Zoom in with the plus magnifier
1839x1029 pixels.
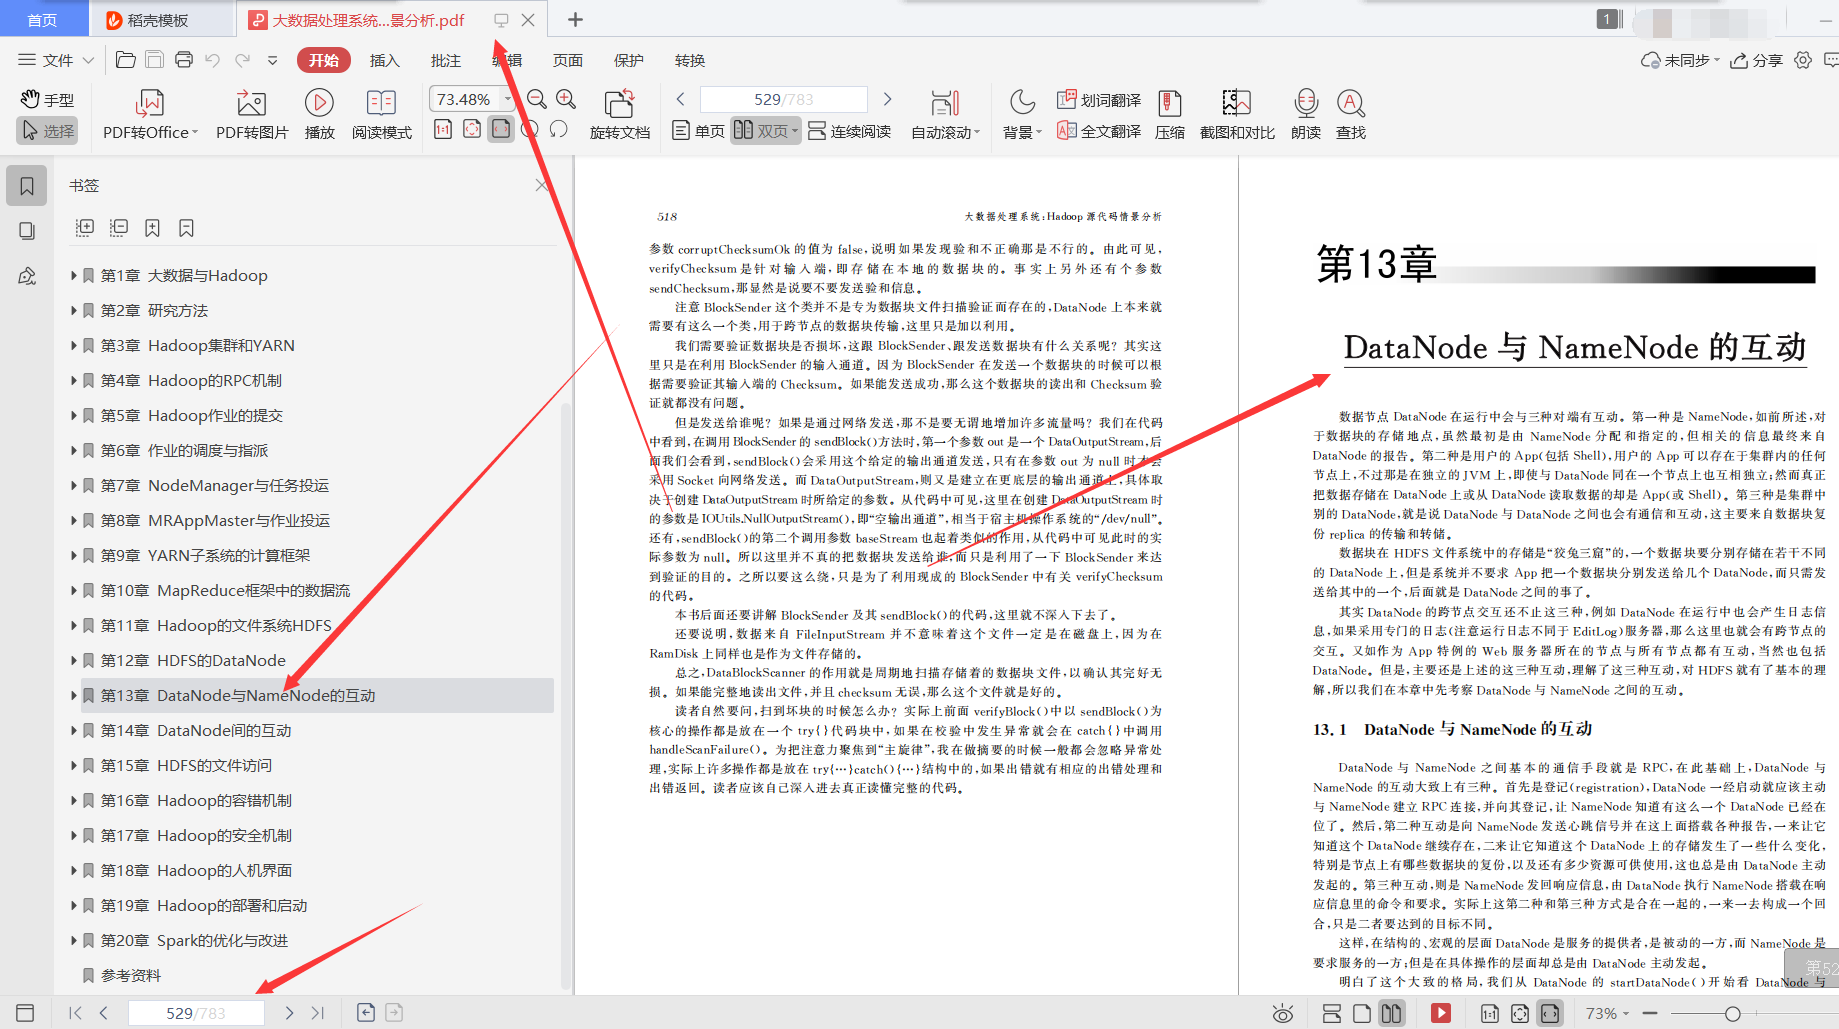click(x=566, y=99)
